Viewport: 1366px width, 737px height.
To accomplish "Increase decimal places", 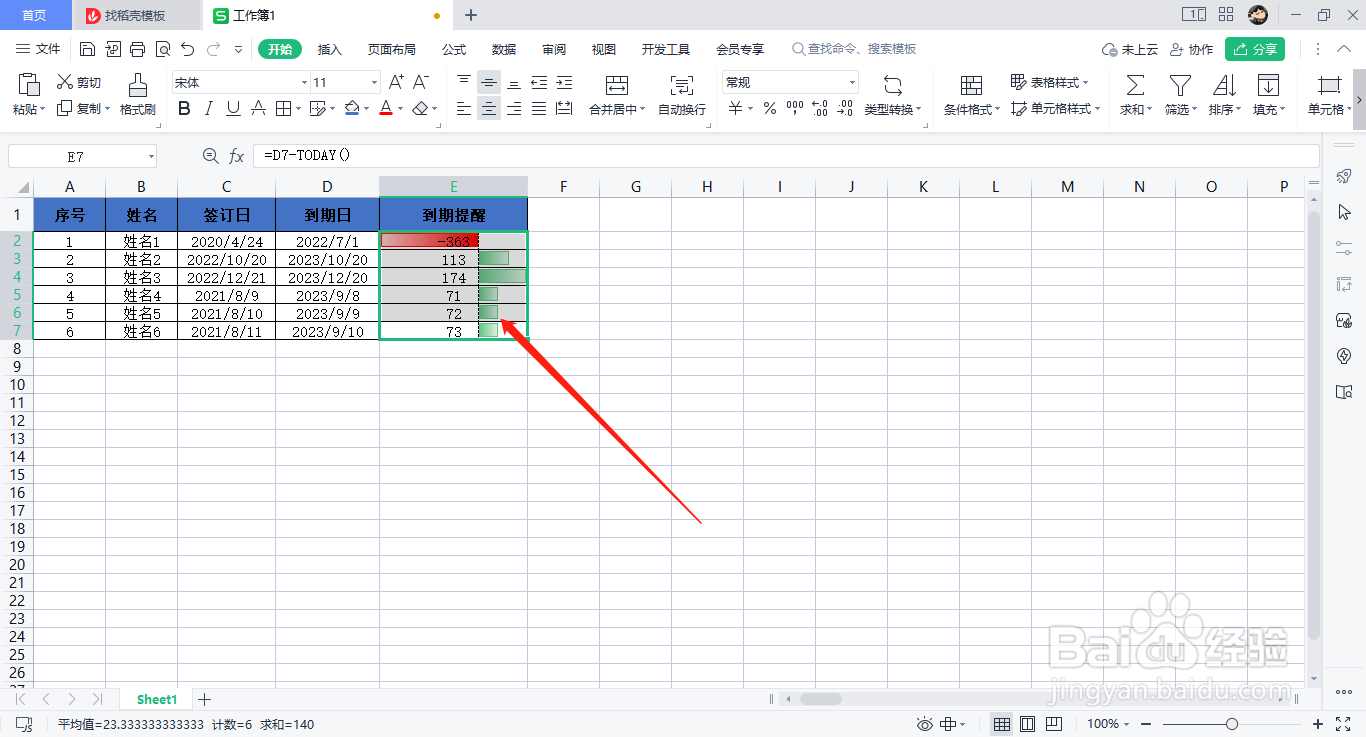I will 820,108.
